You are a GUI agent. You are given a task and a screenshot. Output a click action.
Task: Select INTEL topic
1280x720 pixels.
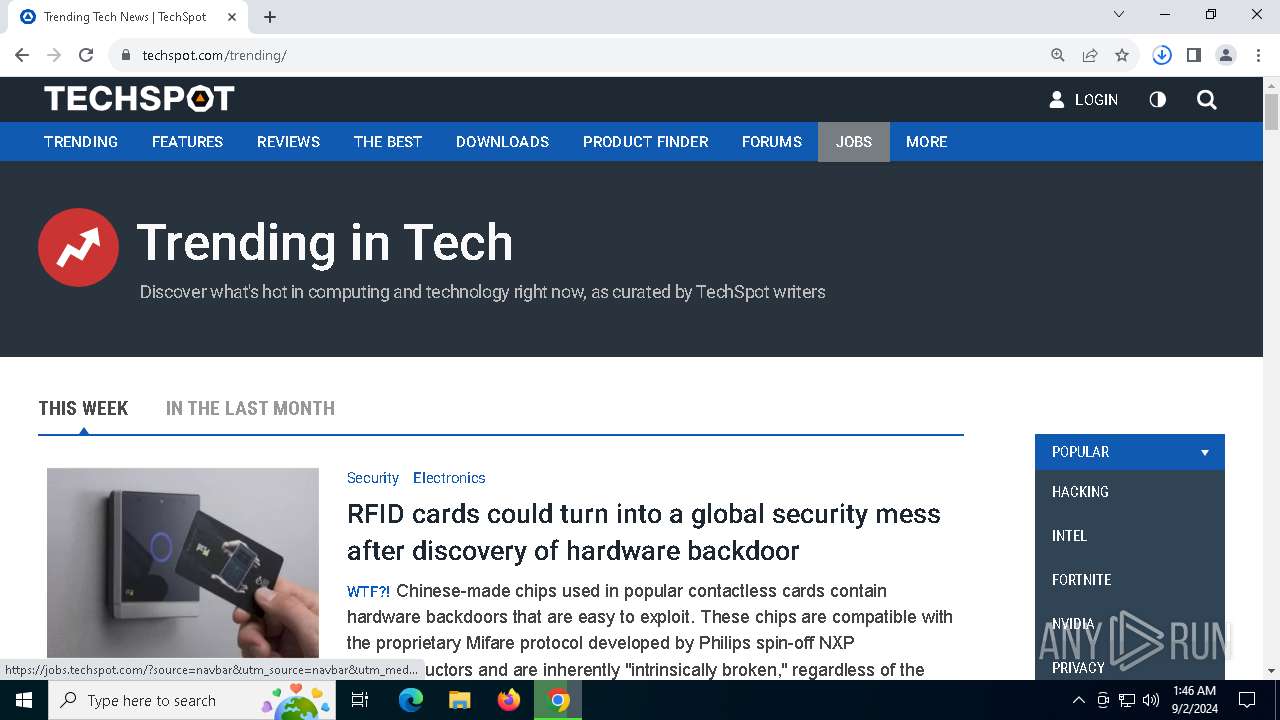[x=1069, y=536]
